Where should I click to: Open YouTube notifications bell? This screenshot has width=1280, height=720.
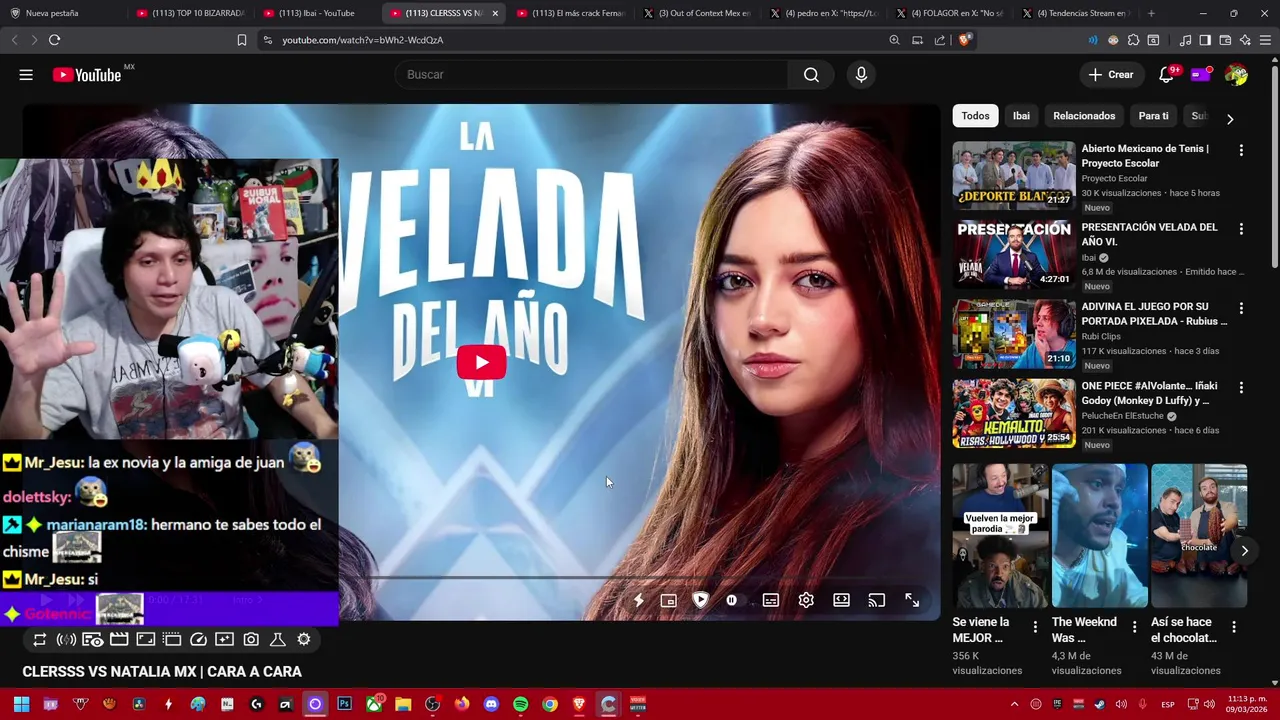pos(1166,75)
